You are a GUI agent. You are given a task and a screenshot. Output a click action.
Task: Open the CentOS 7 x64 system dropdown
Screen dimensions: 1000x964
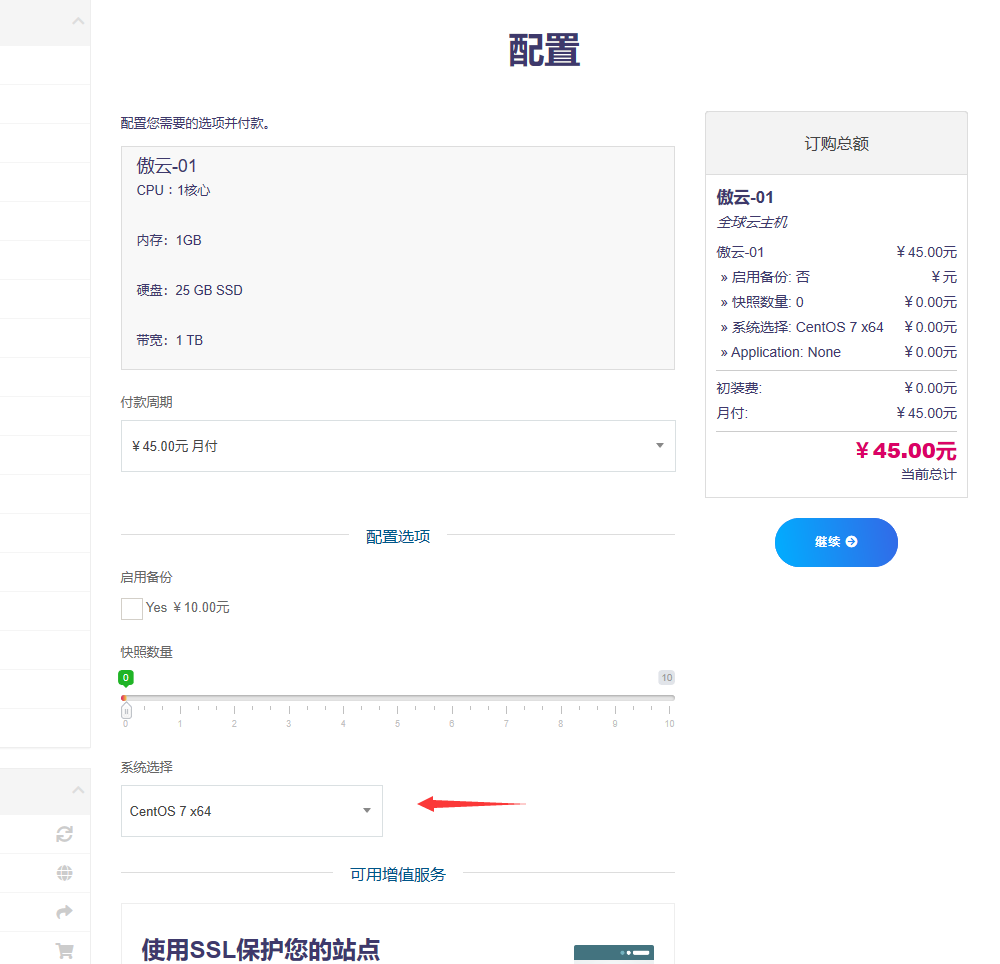(251, 811)
